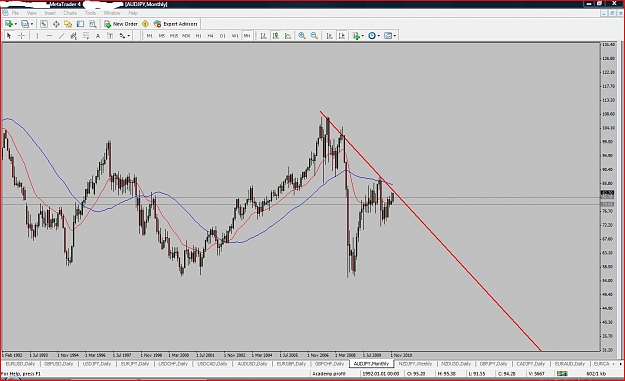Click the 'Academy profil' status bar entry

[x=329, y=374]
